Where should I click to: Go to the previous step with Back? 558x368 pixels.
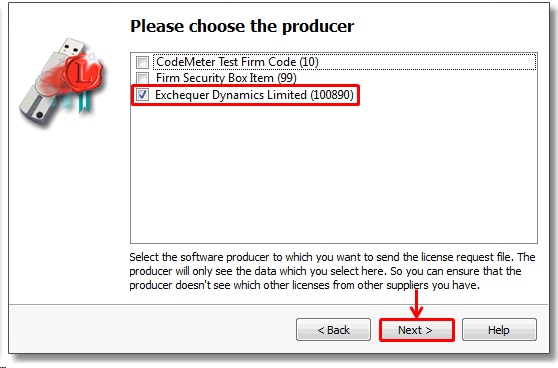[333, 330]
